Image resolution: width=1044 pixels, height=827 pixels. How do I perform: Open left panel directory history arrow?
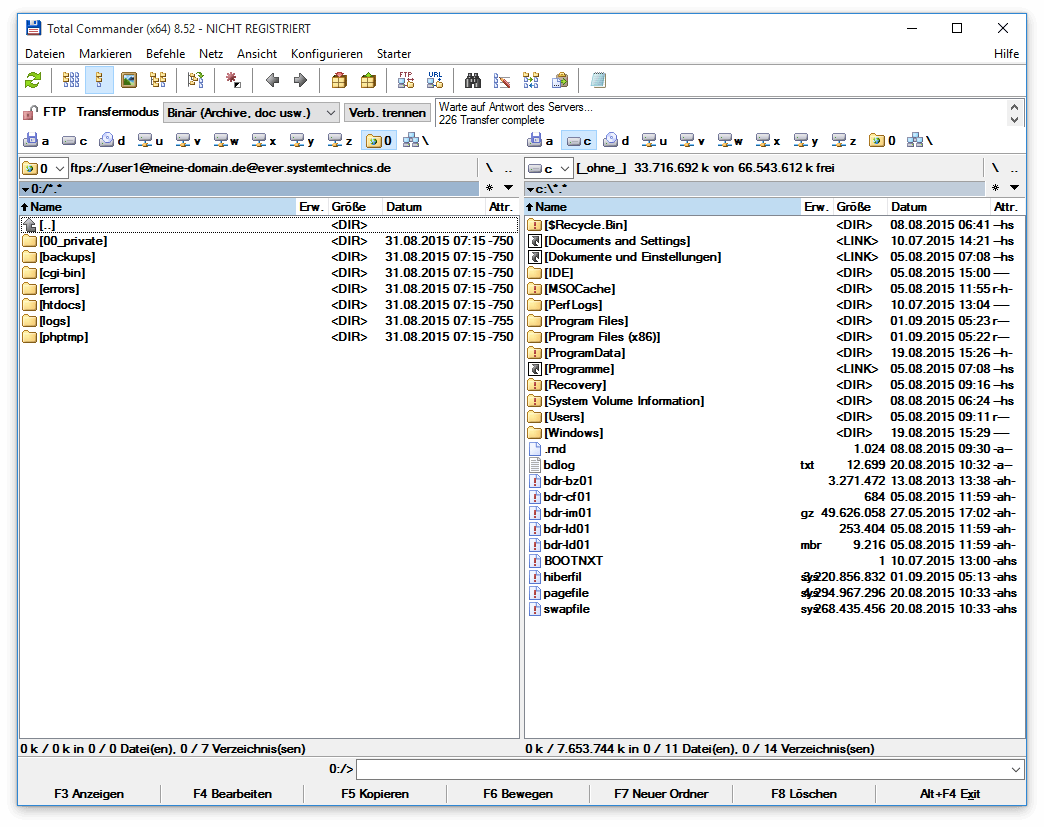[509, 188]
